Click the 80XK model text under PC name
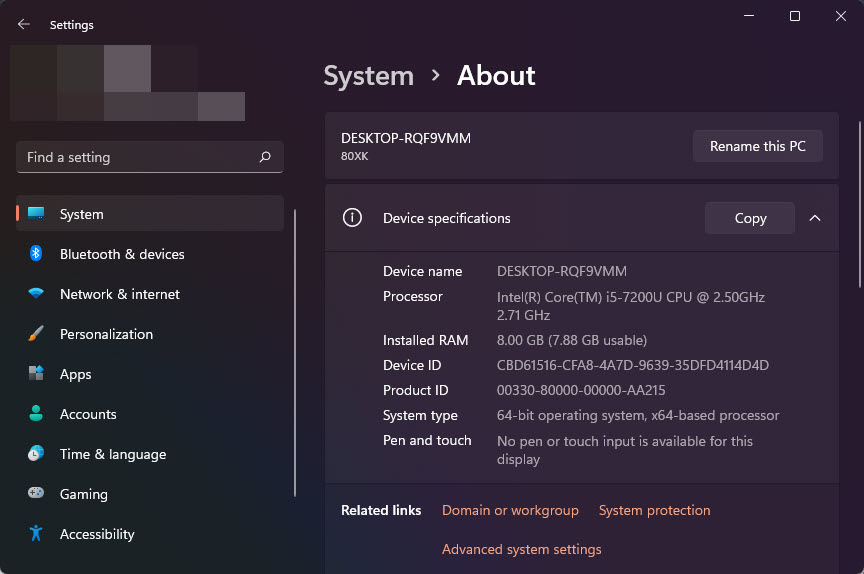The image size is (864, 574). point(354,156)
